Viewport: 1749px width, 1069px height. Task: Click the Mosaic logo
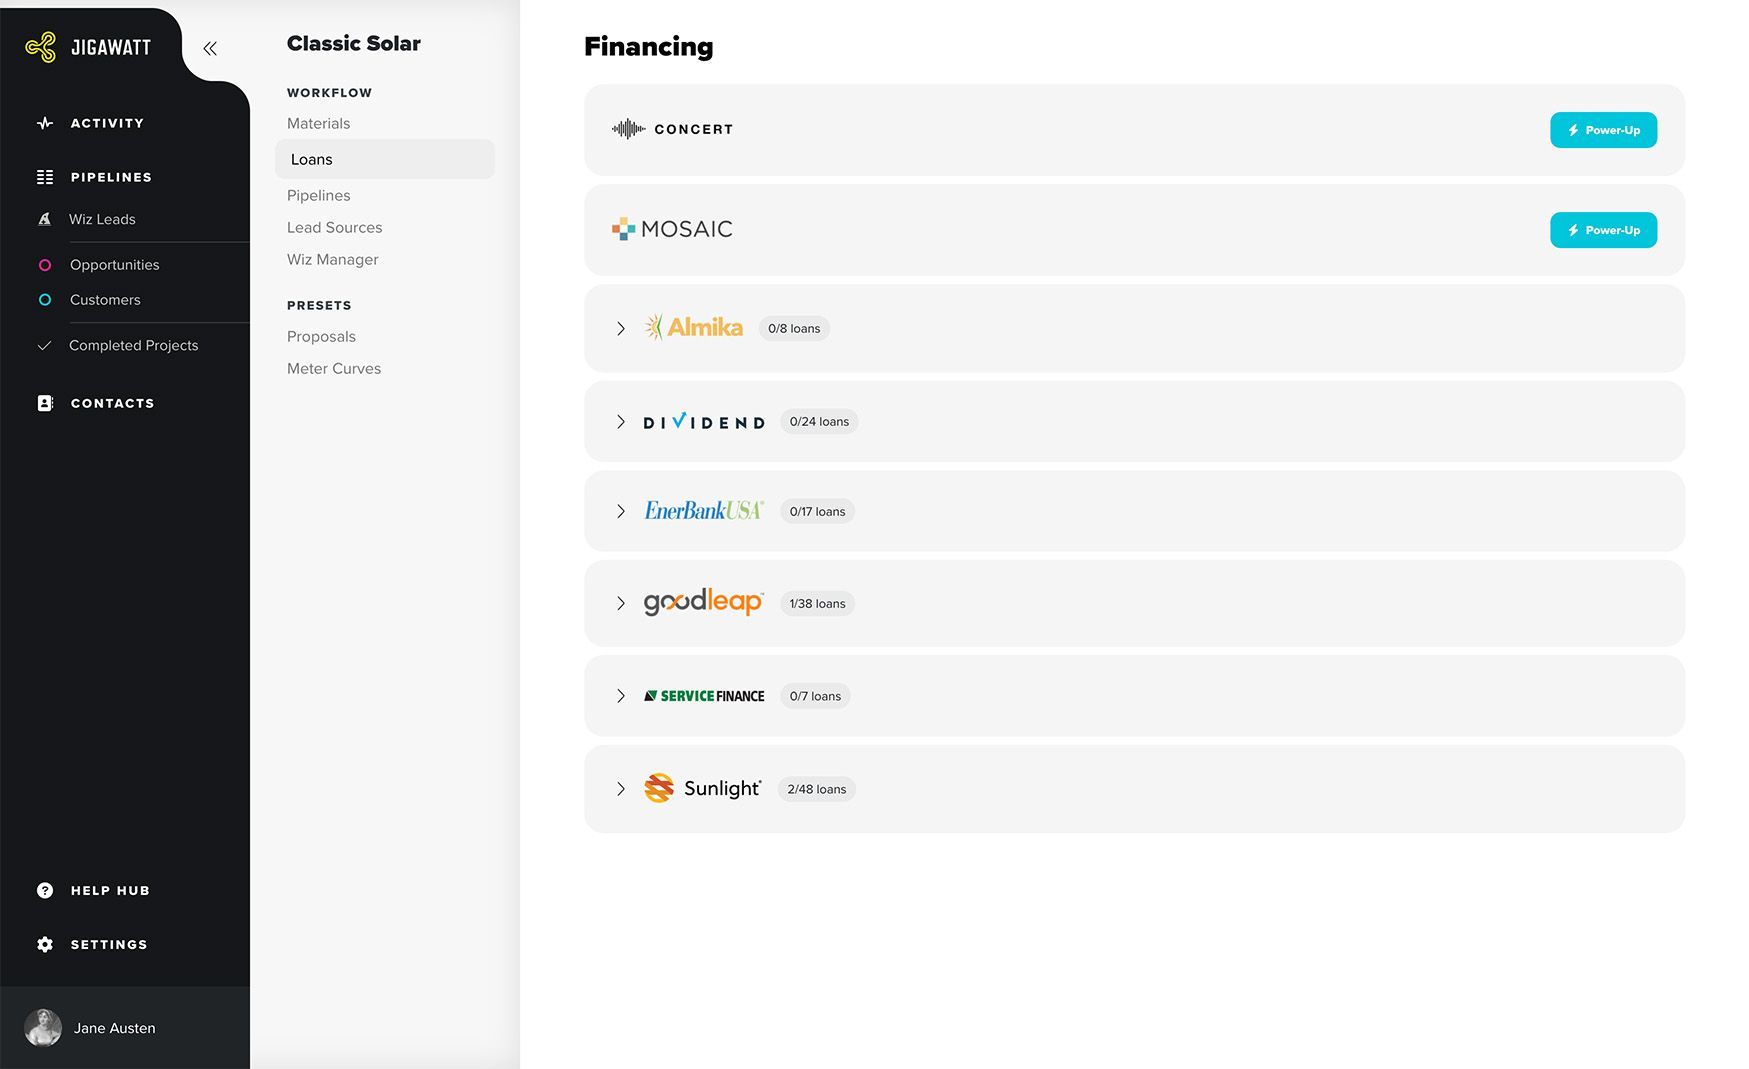click(672, 229)
